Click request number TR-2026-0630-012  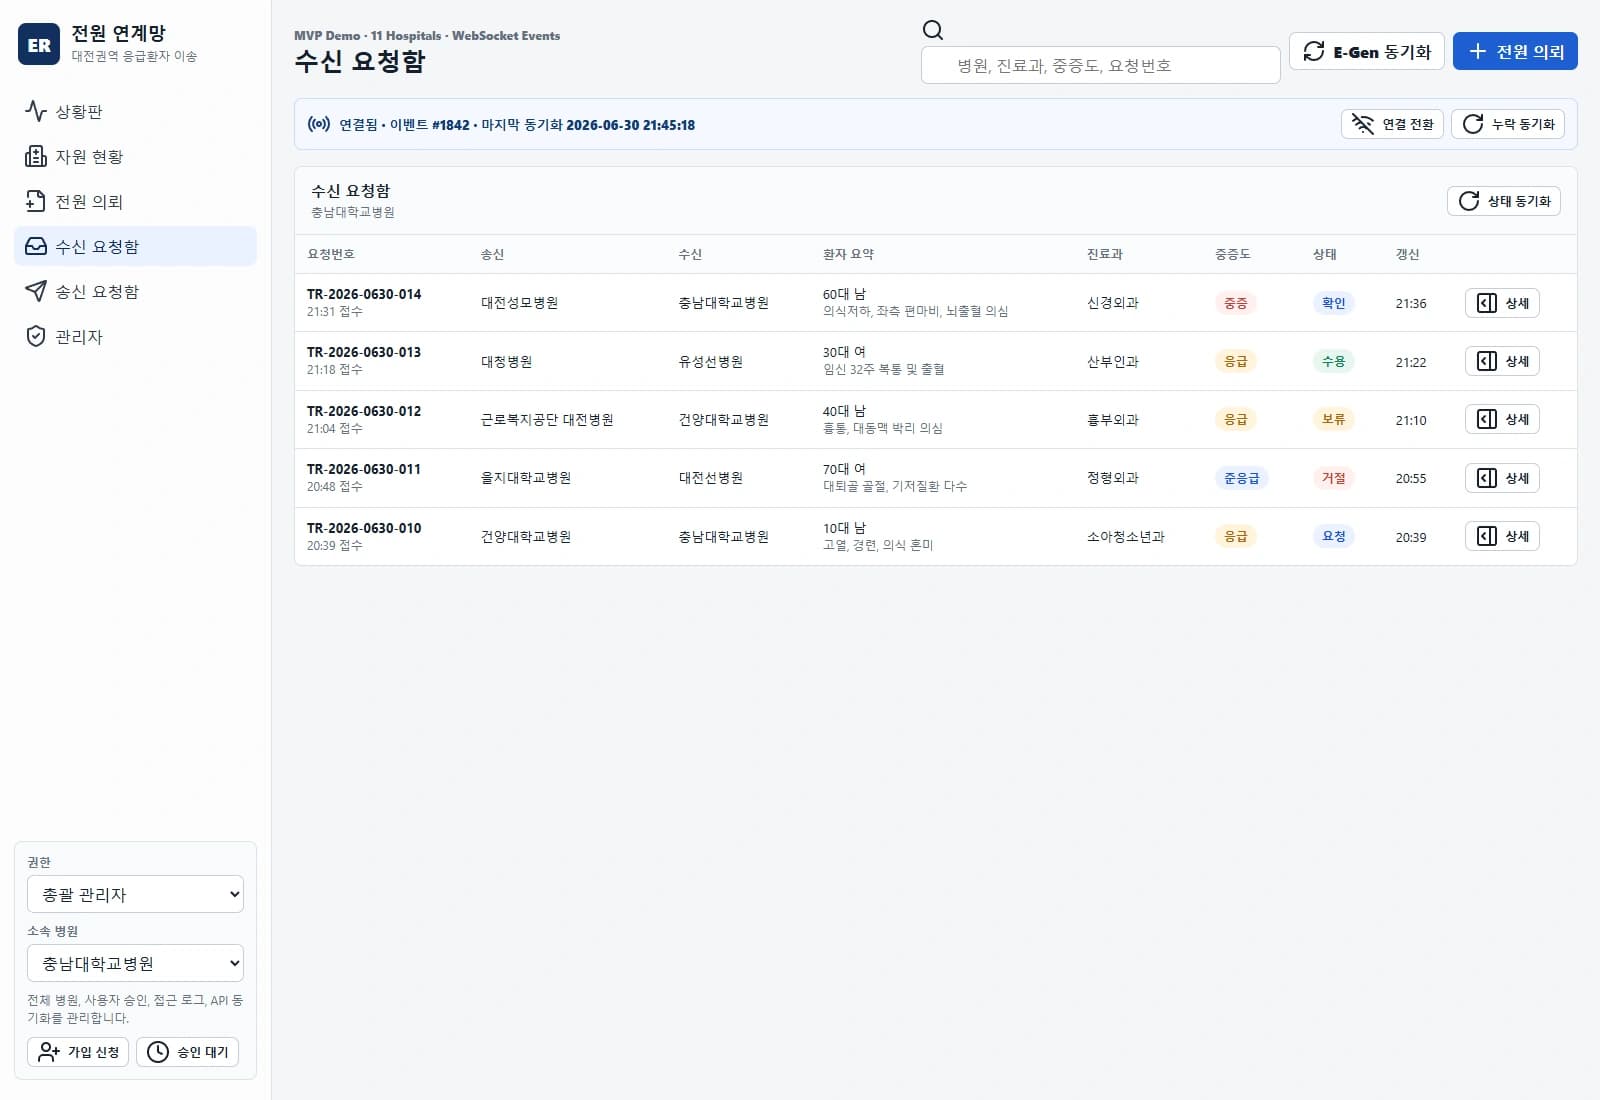(364, 411)
